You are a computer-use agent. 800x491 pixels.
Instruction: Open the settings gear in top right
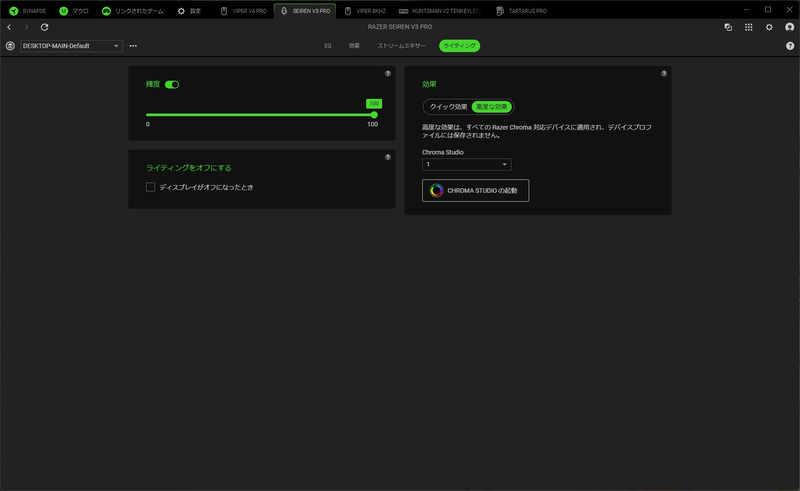coord(769,27)
